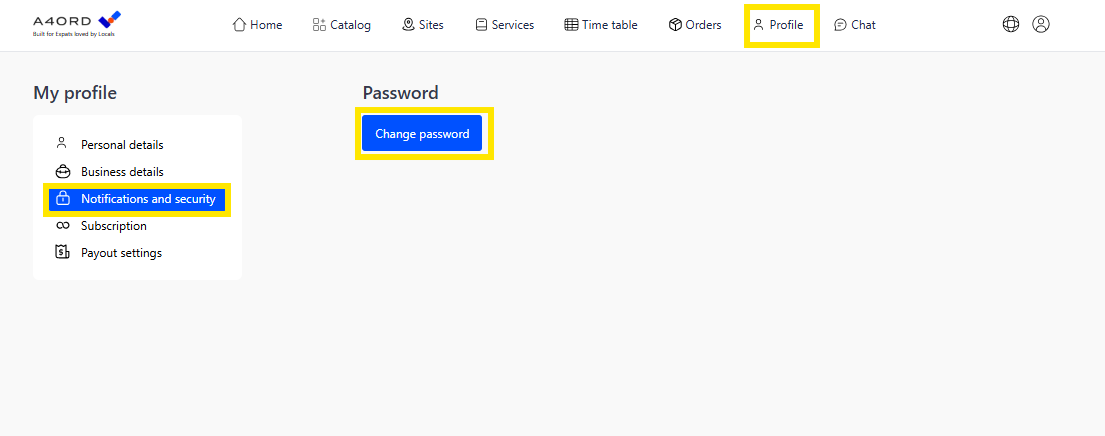Click the Time table calendar icon
The height and width of the screenshot is (436, 1105).
(x=572, y=25)
